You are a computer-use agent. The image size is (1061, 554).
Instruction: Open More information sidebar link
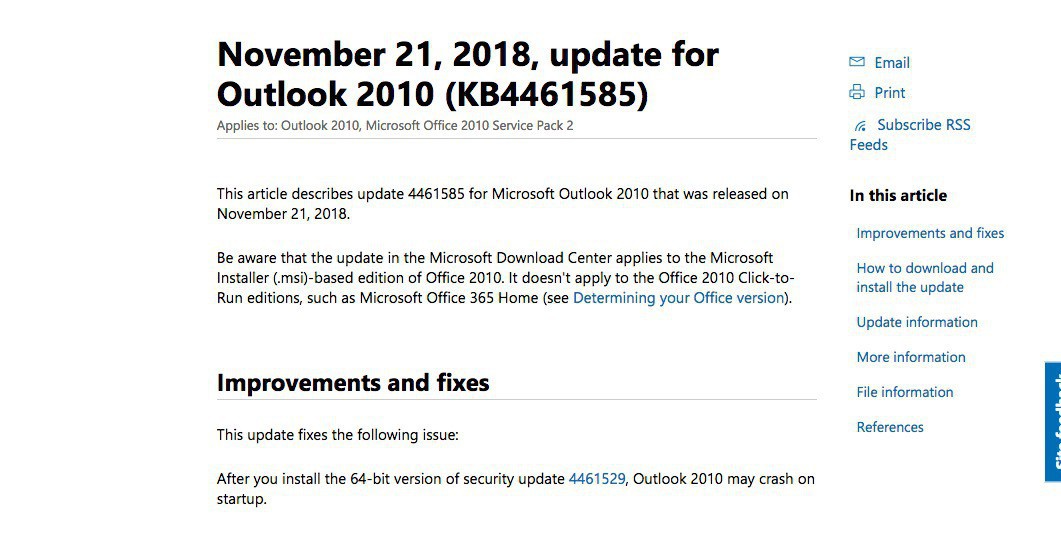(911, 357)
